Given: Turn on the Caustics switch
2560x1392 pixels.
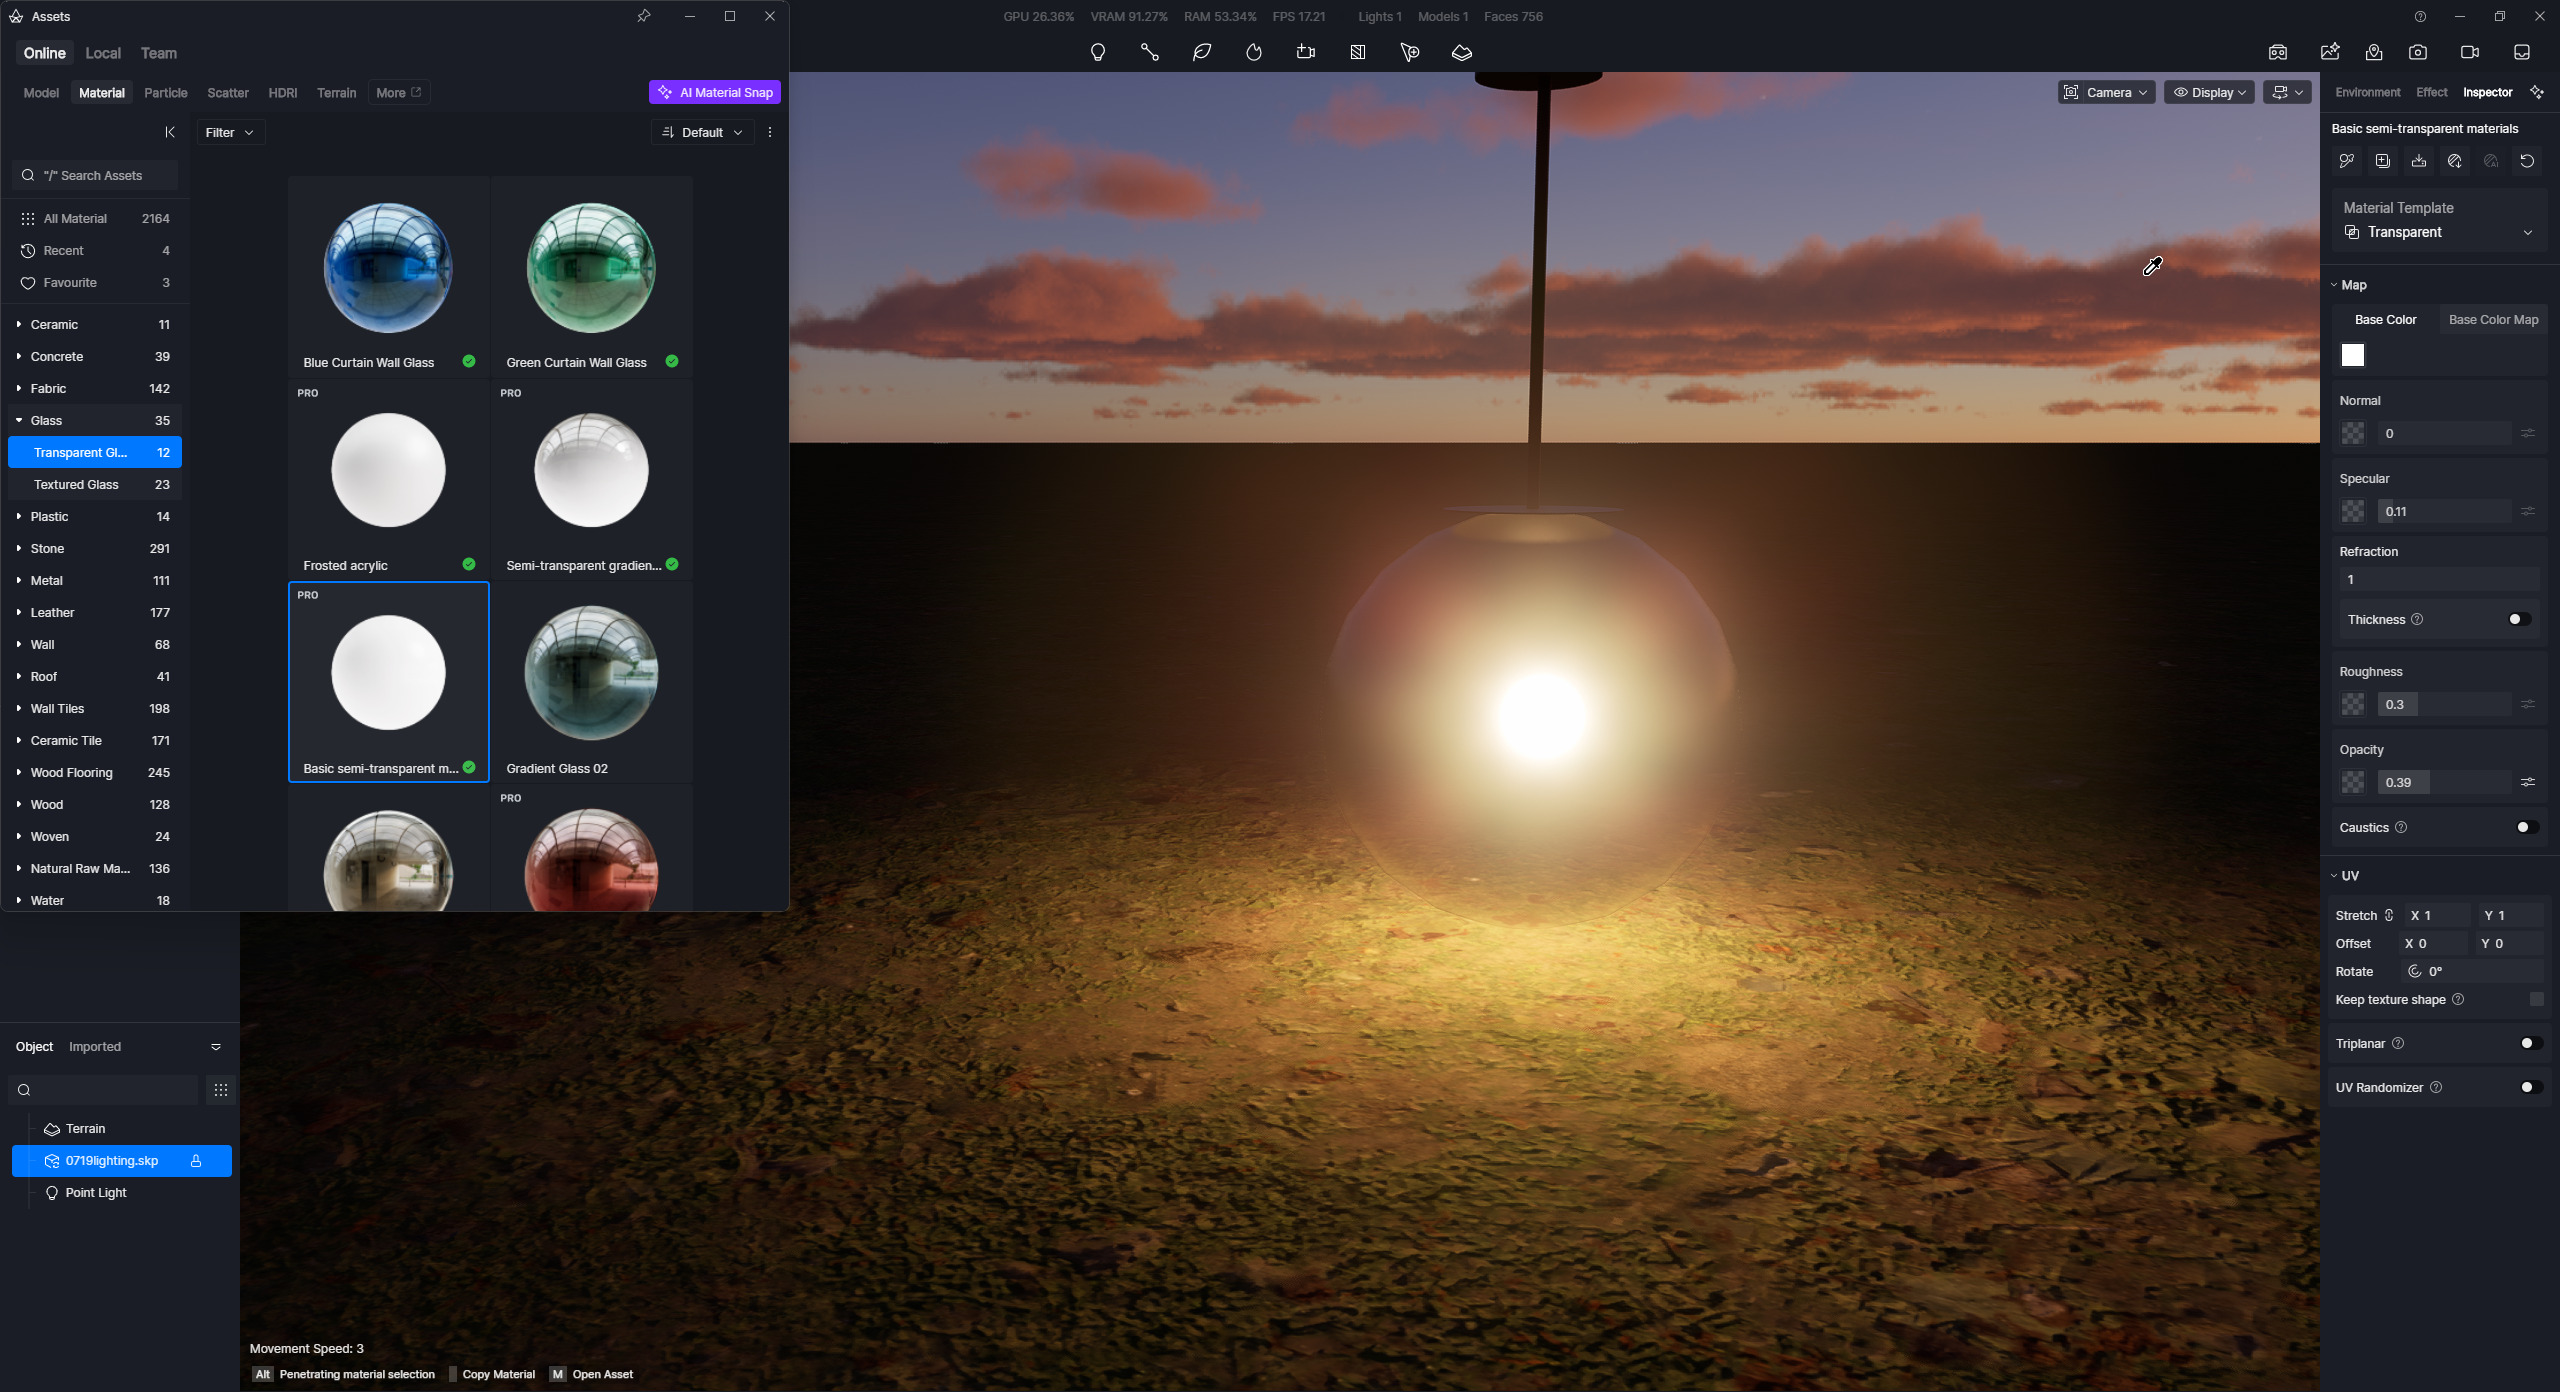Looking at the screenshot, I should pyautogui.click(x=2526, y=827).
